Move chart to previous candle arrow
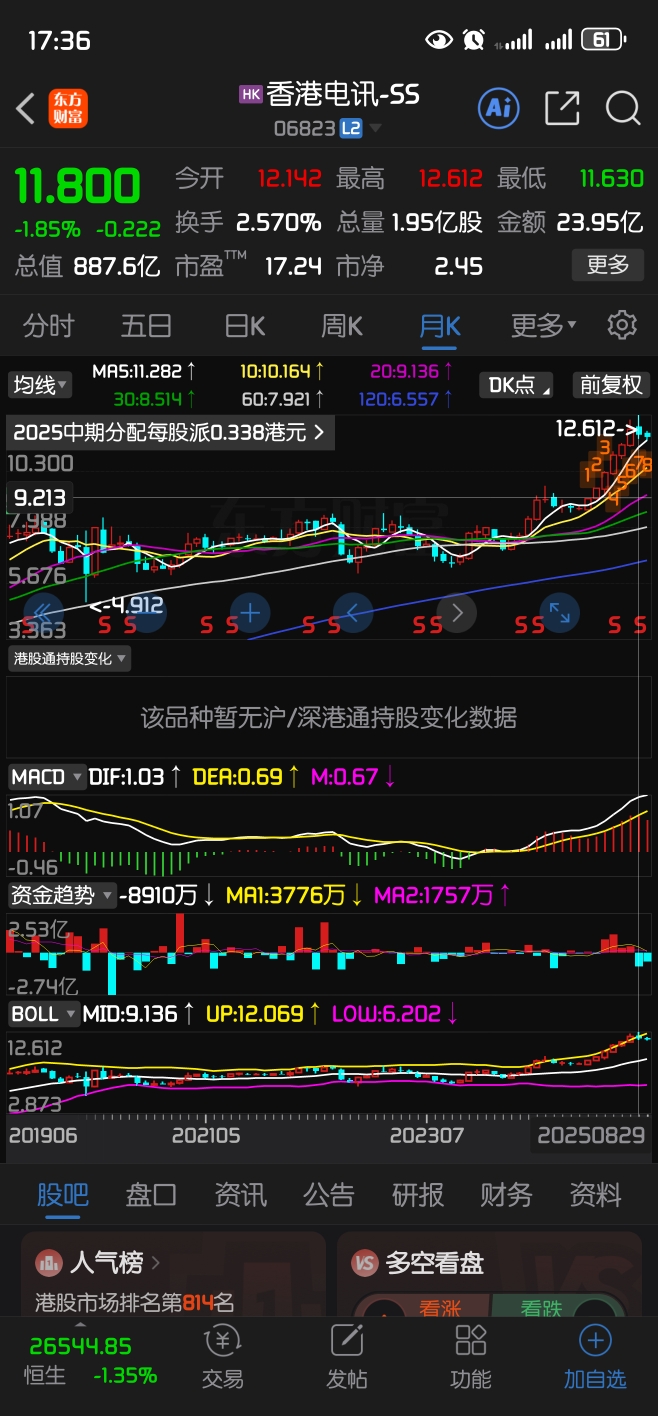Screen dimensions: 658x1416 352,612
